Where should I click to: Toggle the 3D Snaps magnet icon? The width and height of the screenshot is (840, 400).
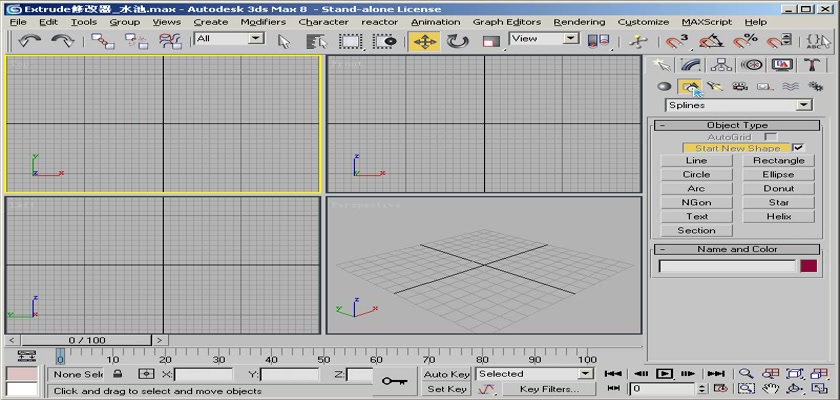677,41
